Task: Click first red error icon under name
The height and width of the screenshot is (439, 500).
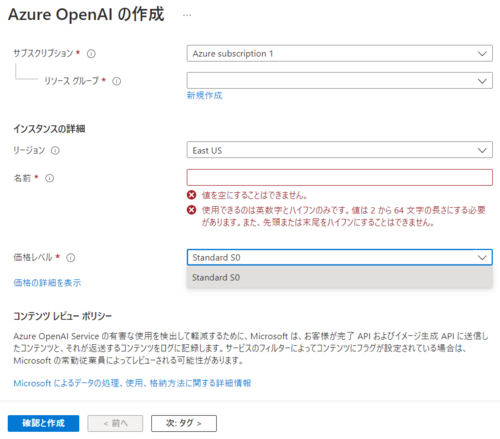Action: pos(191,195)
